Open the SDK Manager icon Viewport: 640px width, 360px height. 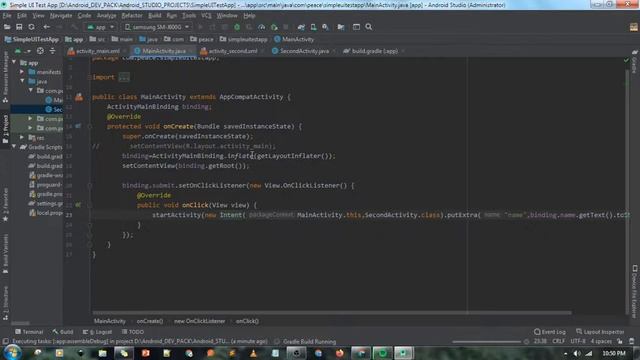[325, 27]
